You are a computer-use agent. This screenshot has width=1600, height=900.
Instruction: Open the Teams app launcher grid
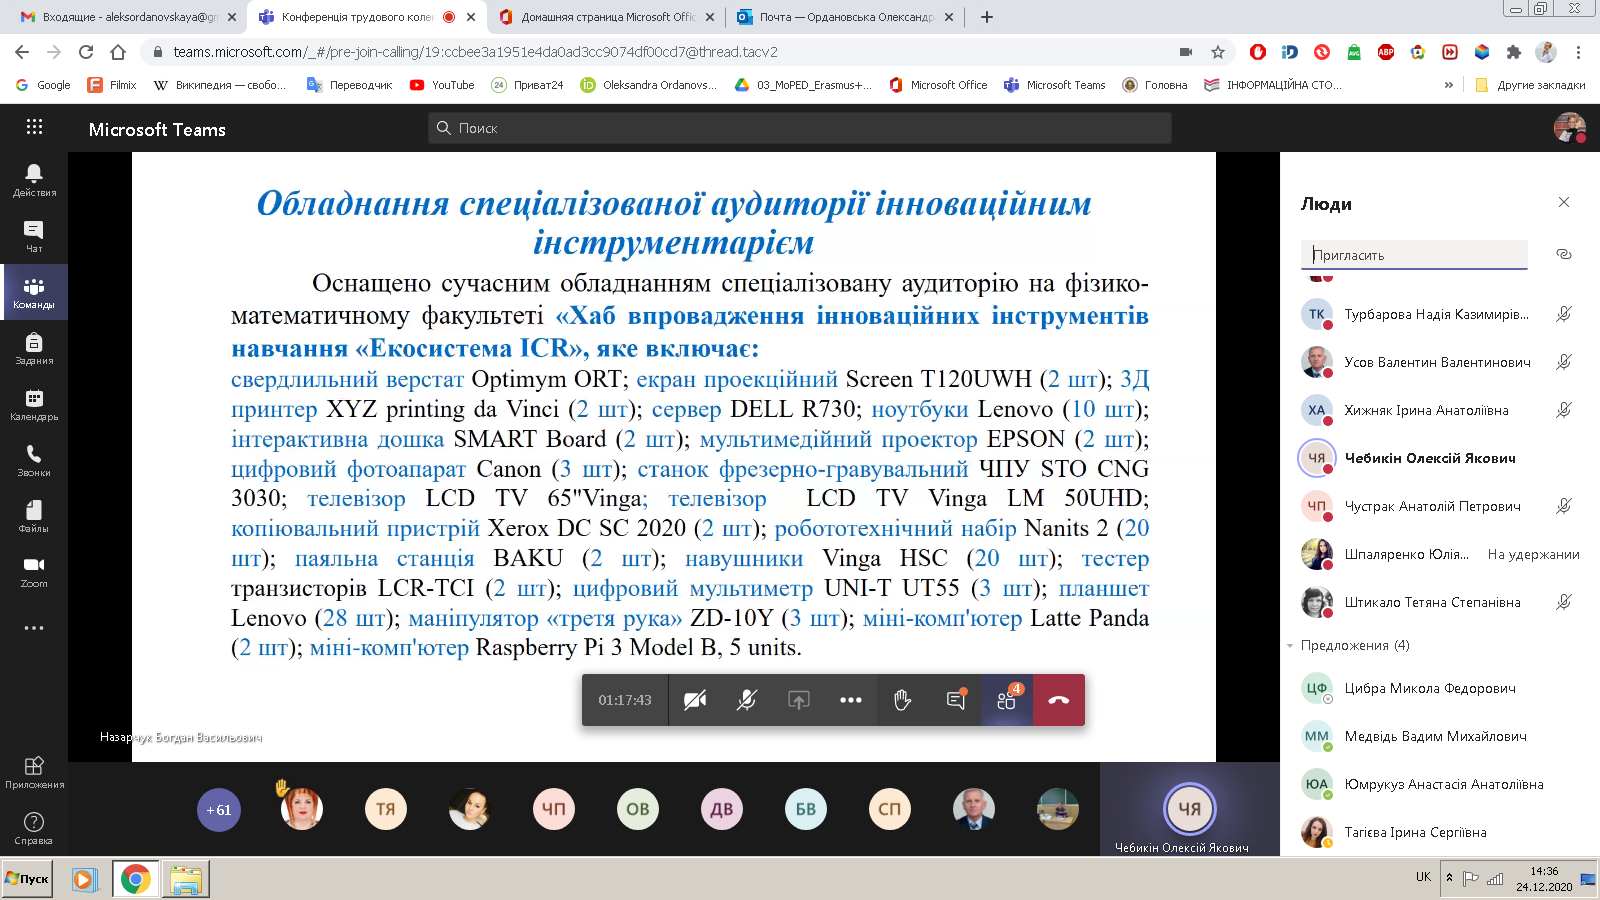(x=34, y=127)
